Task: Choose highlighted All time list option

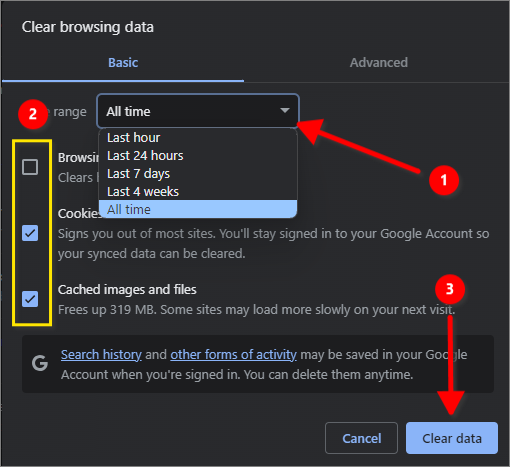Action: 198,209
